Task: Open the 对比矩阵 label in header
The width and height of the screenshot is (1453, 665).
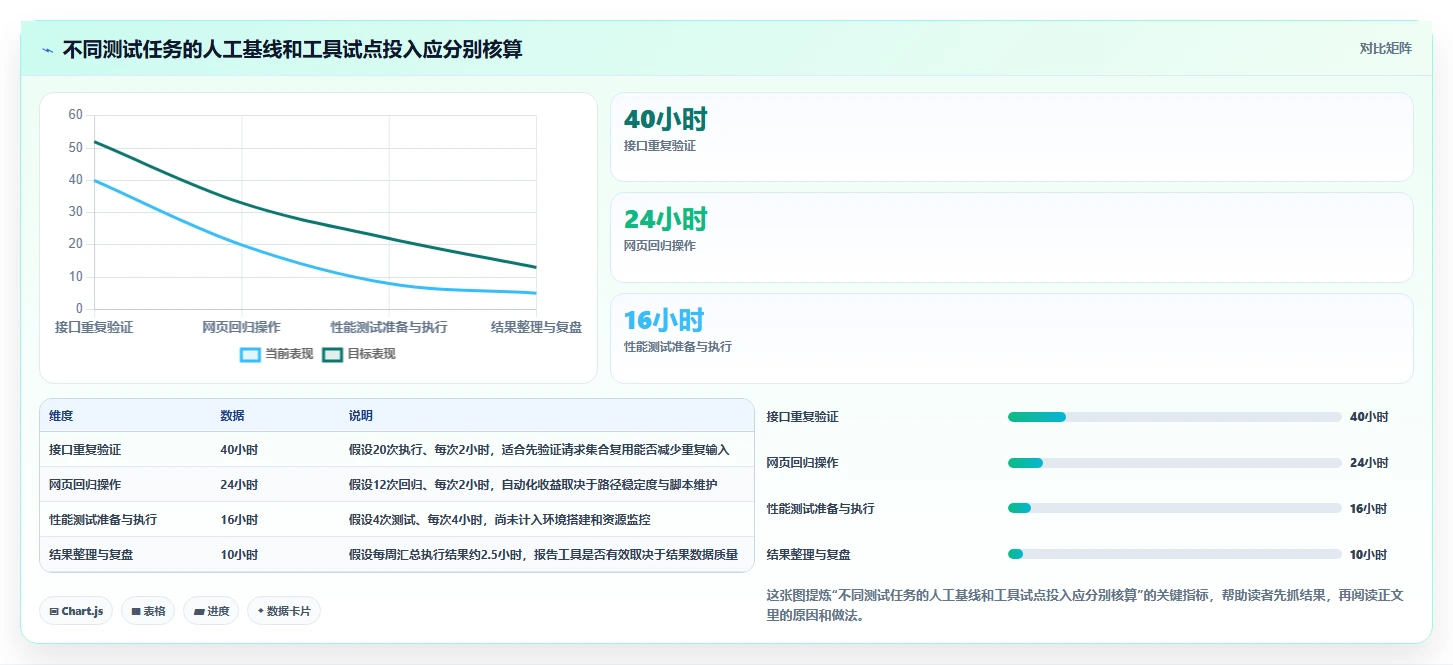Action: coord(1385,48)
